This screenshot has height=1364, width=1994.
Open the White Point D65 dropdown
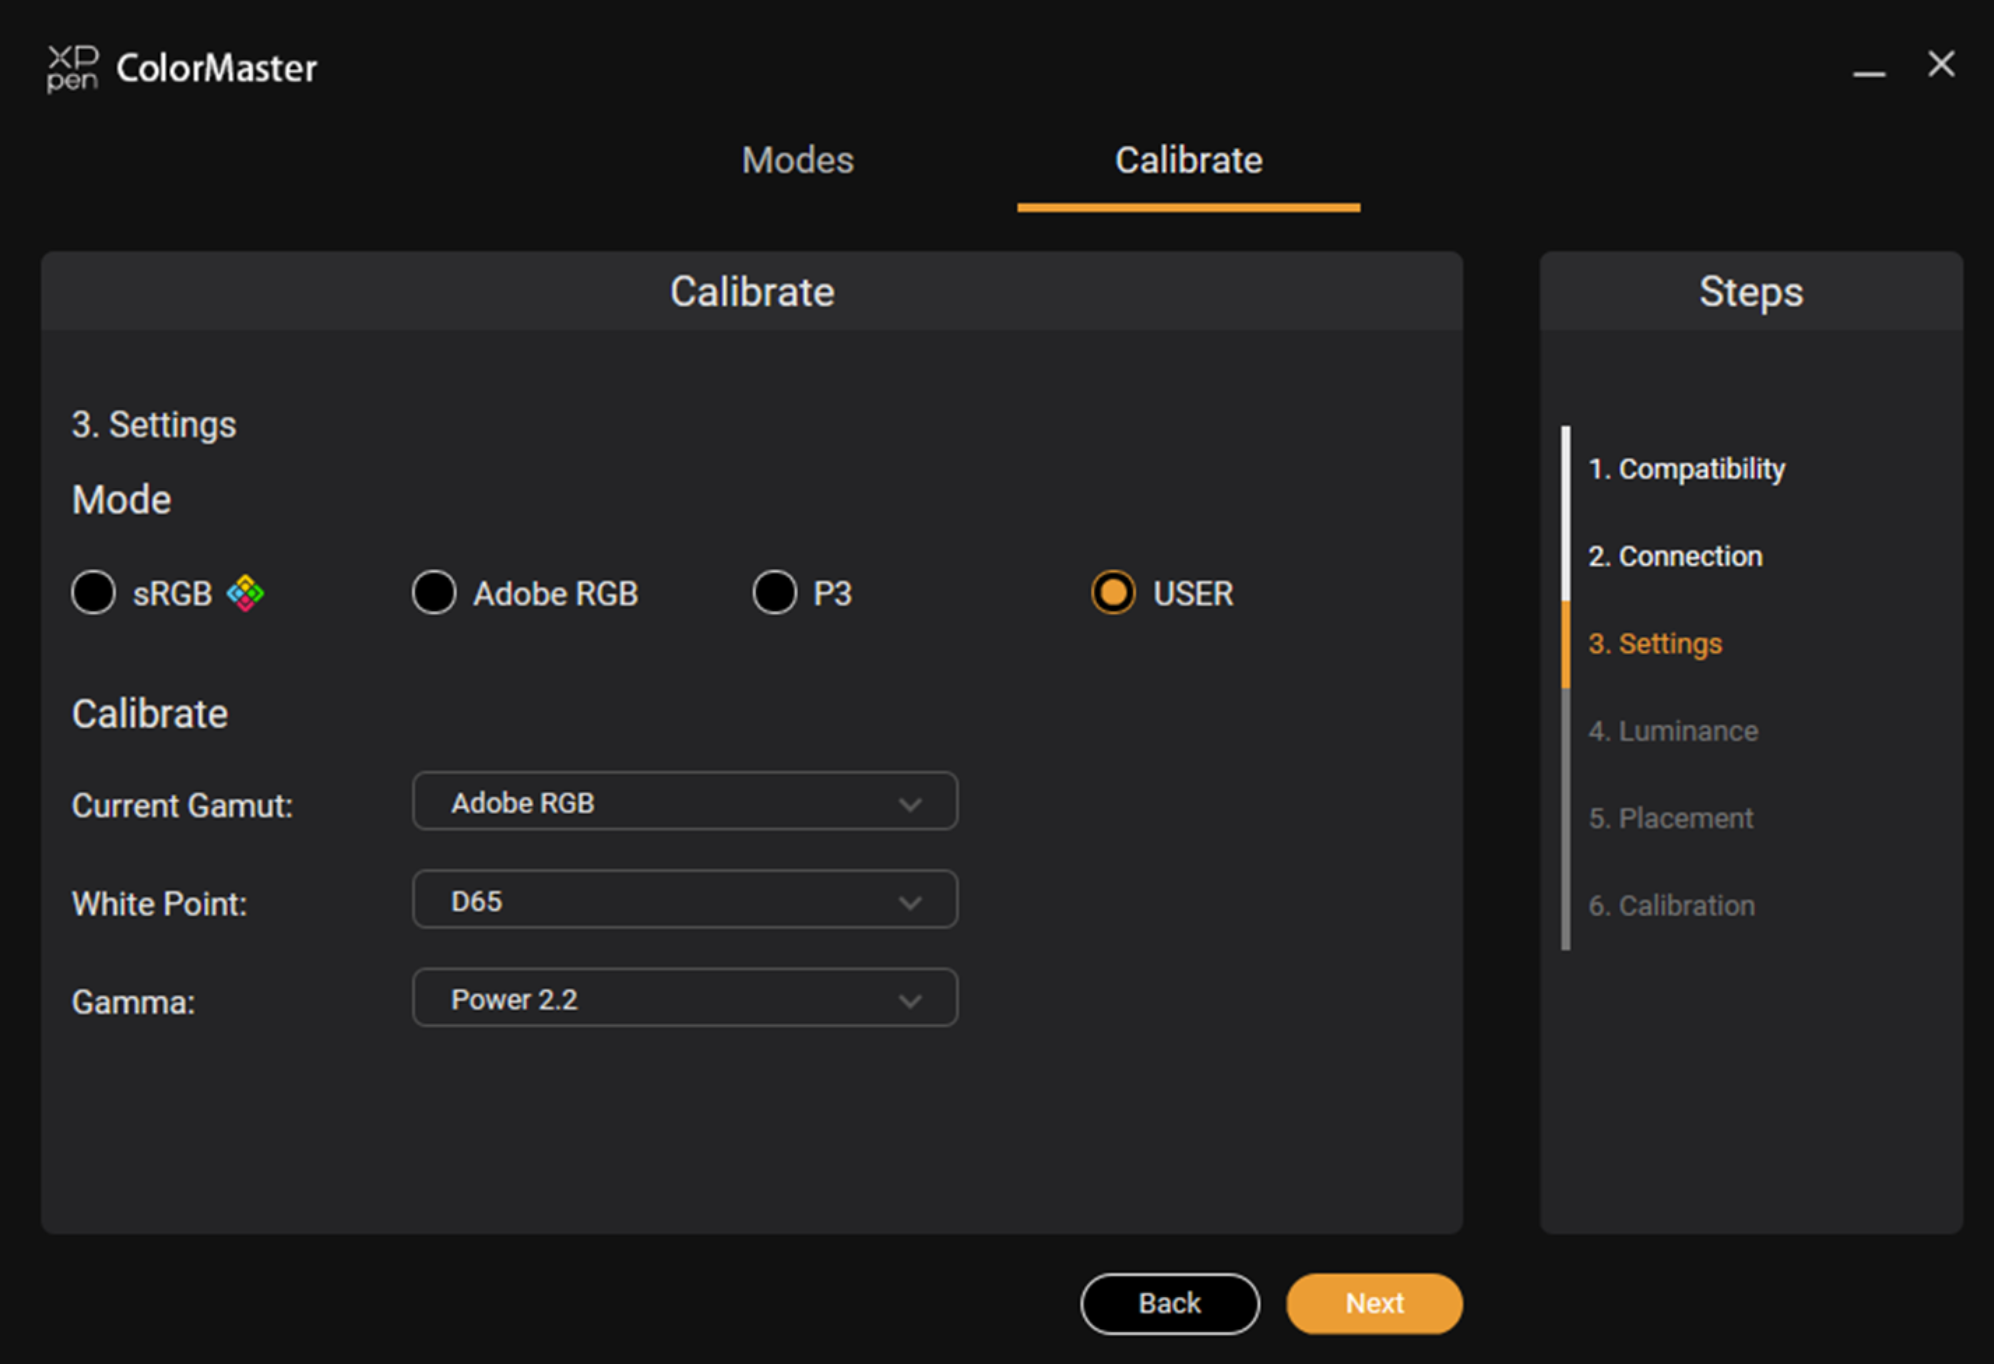pyautogui.click(x=685, y=899)
